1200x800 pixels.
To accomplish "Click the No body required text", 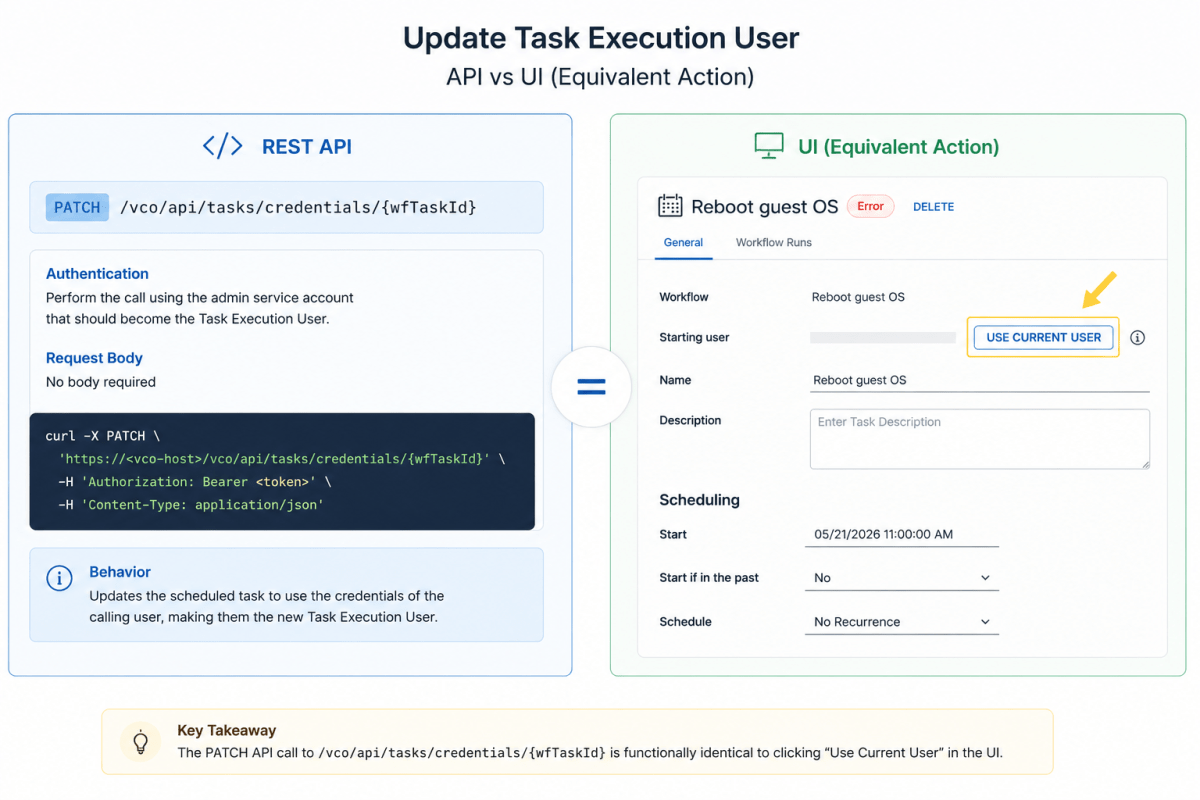I will 101,382.
